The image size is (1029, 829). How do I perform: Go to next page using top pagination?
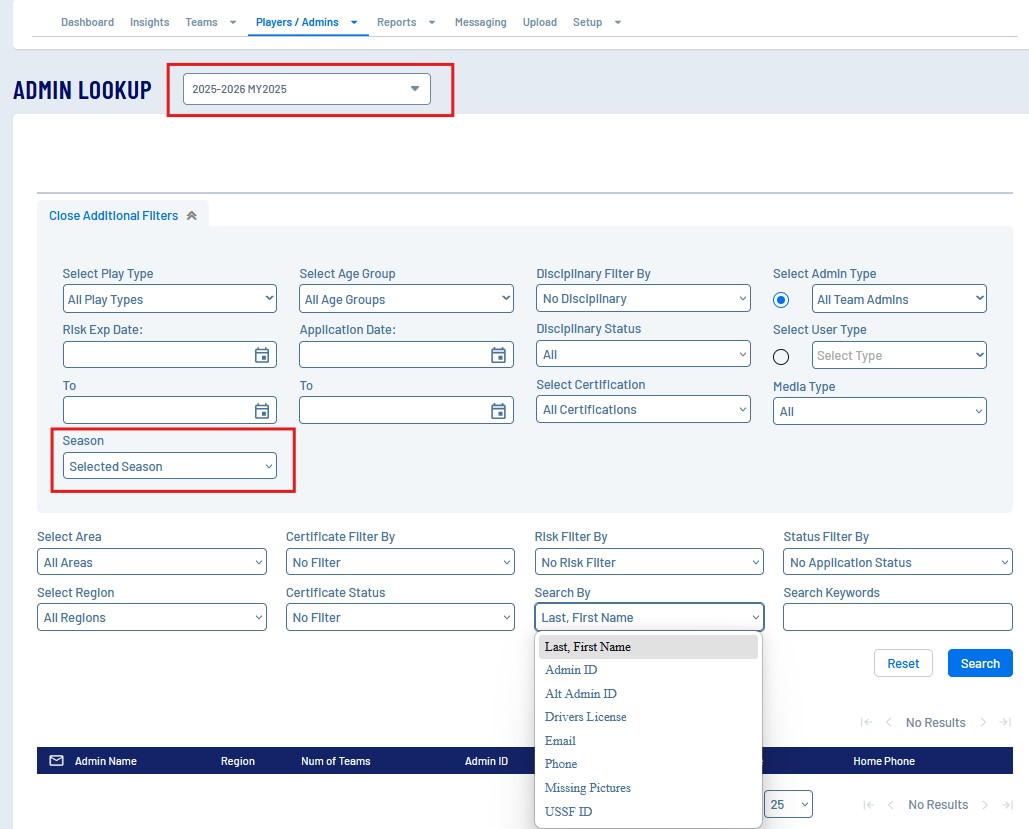(984, 722)
